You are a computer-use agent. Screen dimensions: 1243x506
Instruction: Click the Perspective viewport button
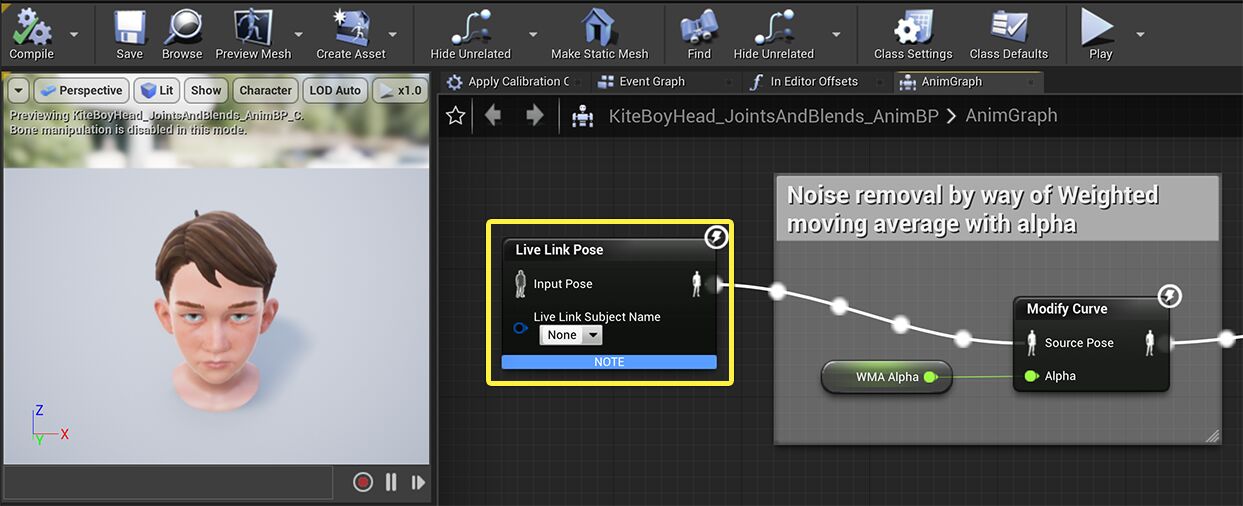point(80,90)
